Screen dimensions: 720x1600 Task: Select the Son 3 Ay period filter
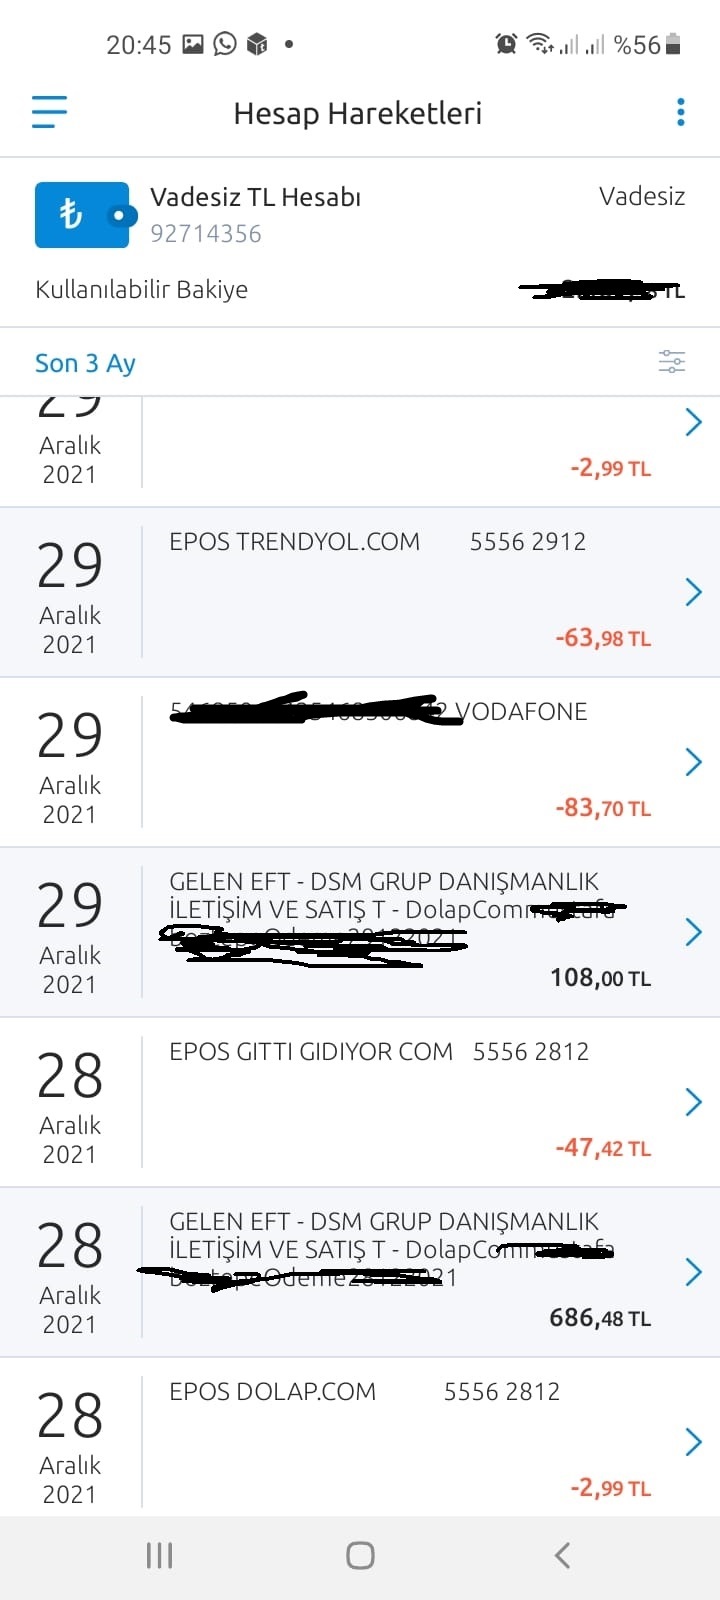point(85,363)
